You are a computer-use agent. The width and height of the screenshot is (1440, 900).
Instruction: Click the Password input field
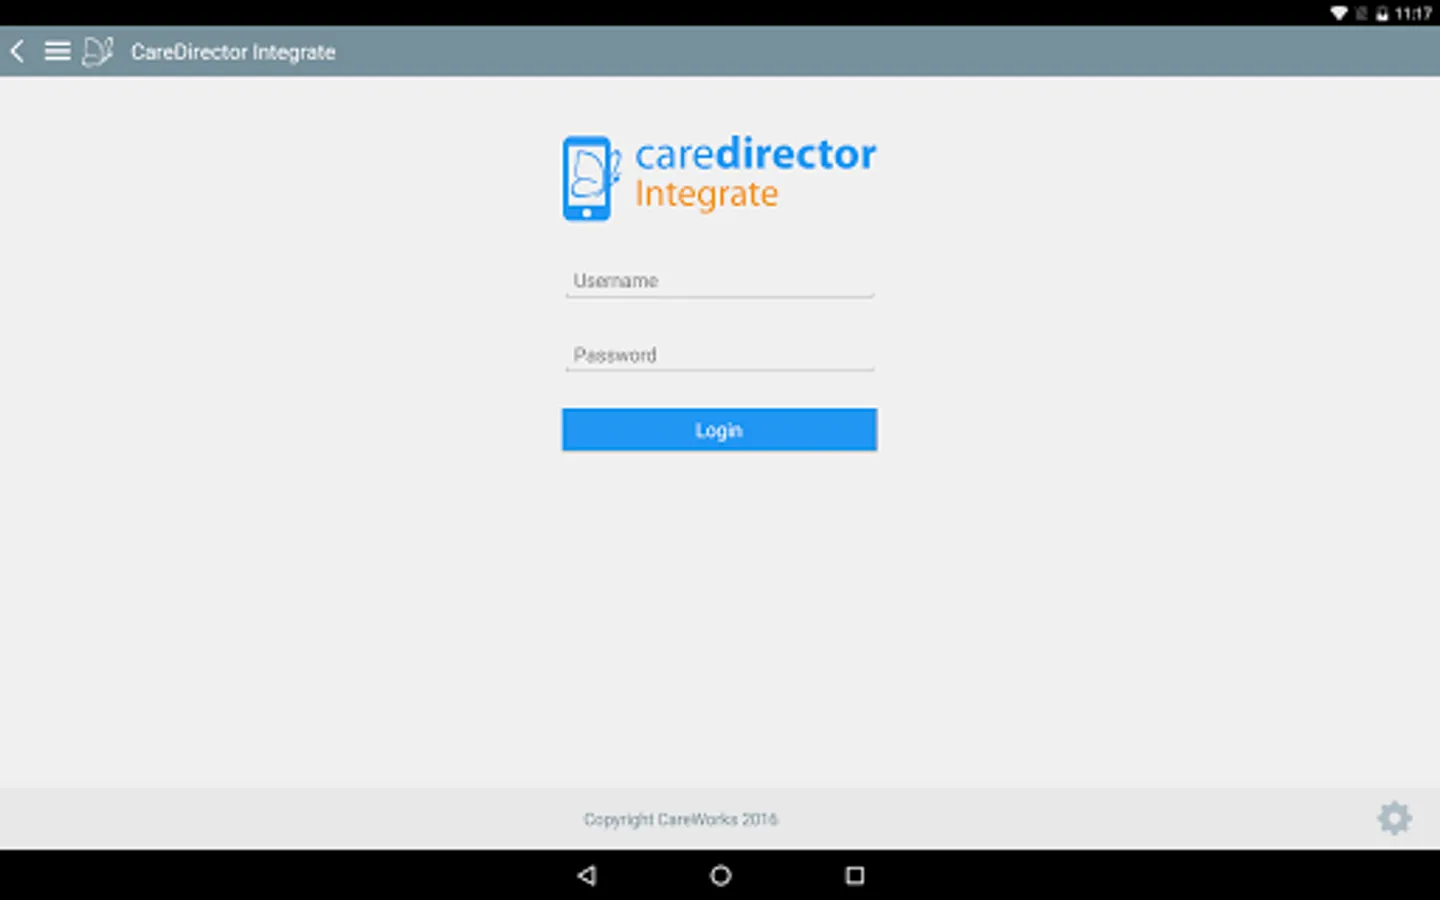(x=719, y=355)
